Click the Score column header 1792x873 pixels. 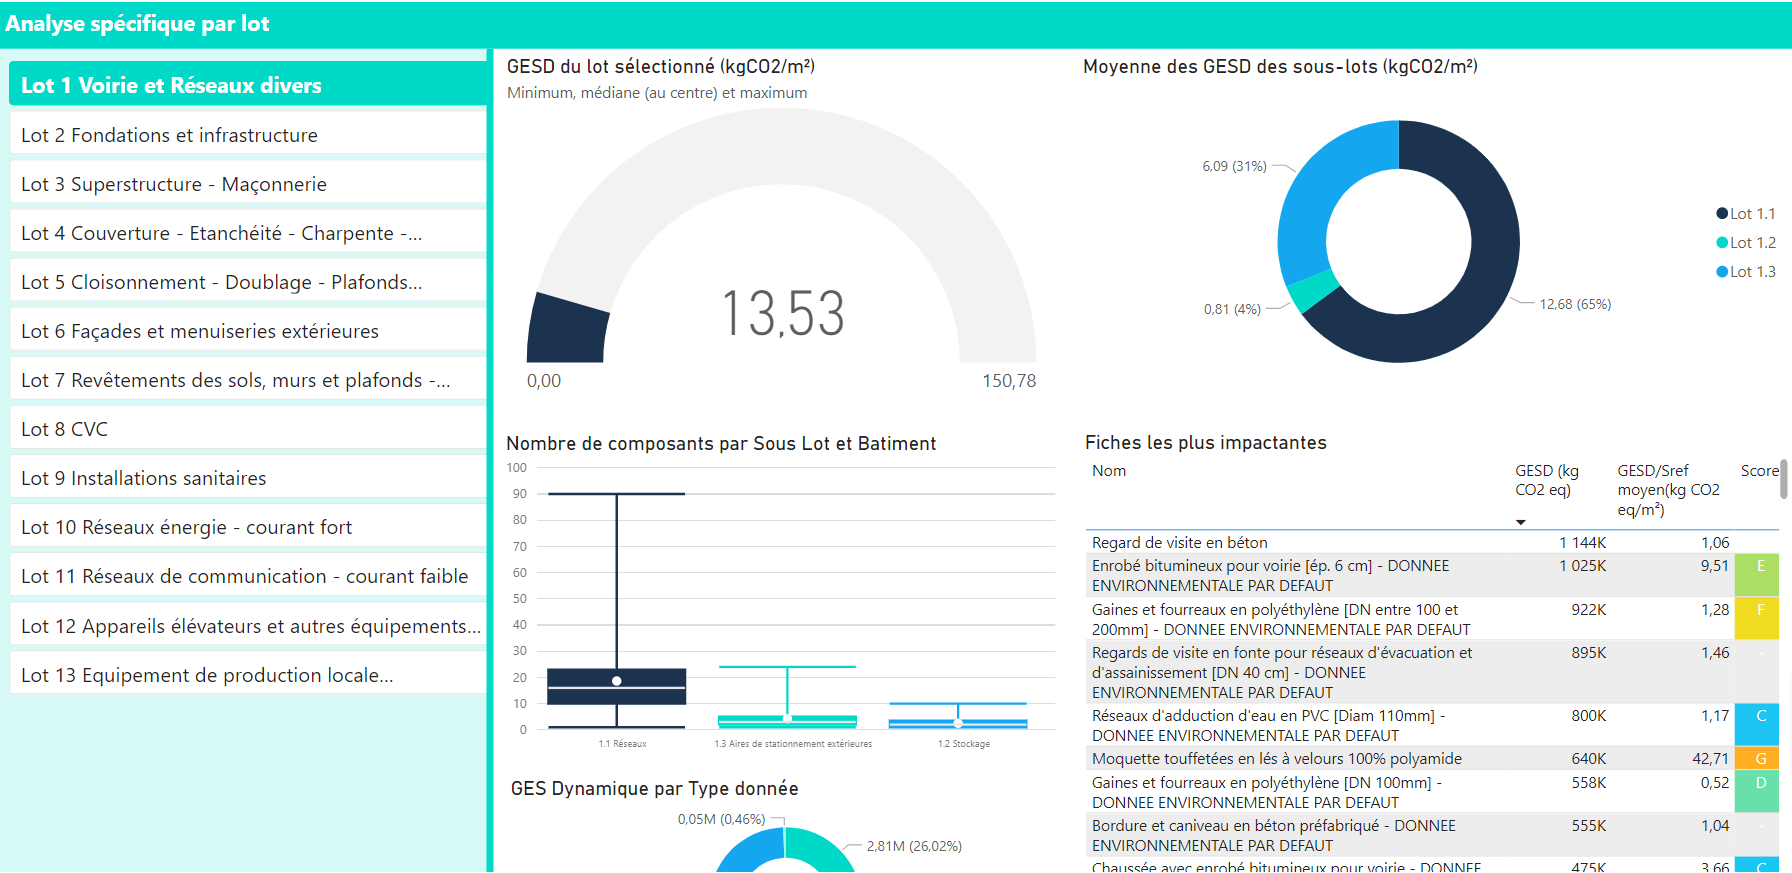1760,470
